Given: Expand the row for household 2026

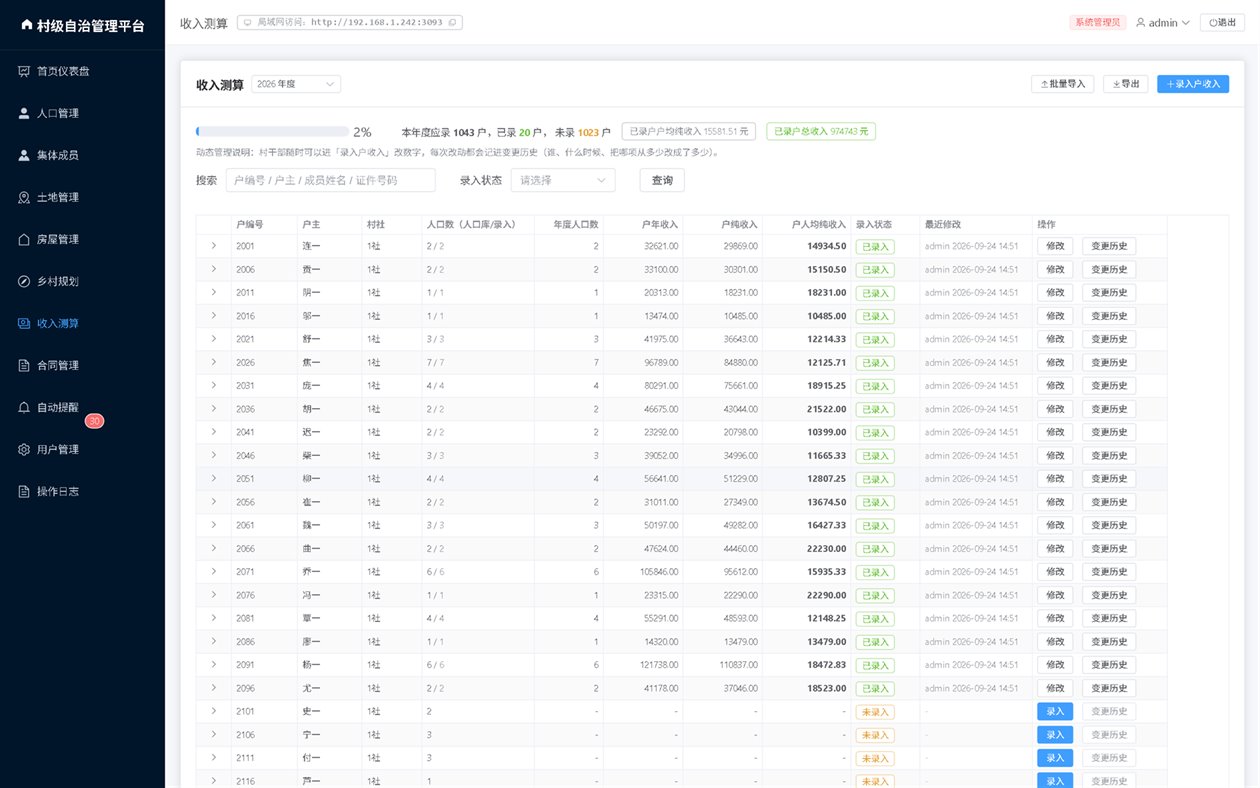Looking at the screenshot, I should 213,362.
